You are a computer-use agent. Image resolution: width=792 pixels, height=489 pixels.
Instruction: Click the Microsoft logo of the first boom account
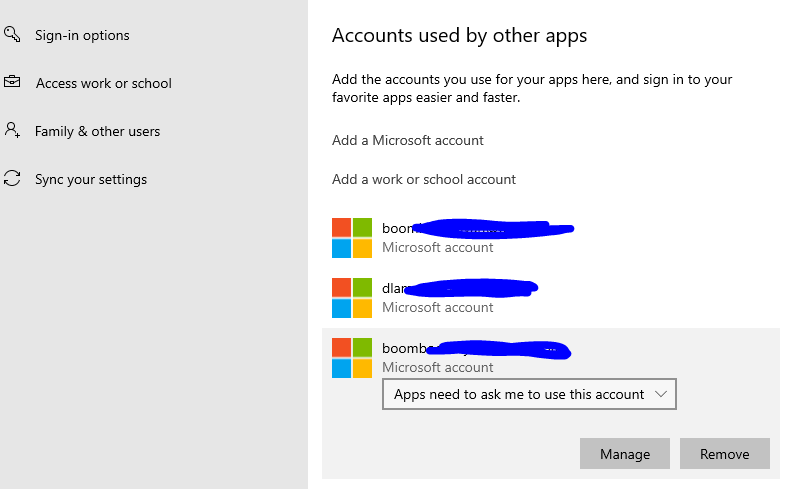pyautogui.click(x=352, y=238)
